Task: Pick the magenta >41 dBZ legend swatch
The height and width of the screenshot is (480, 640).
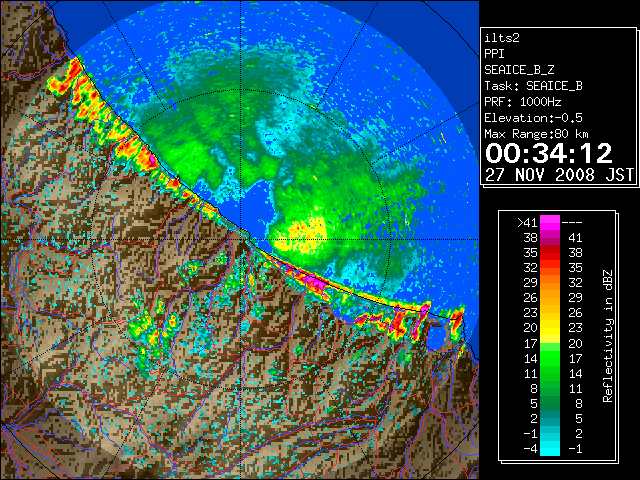Action: [550, 223]
